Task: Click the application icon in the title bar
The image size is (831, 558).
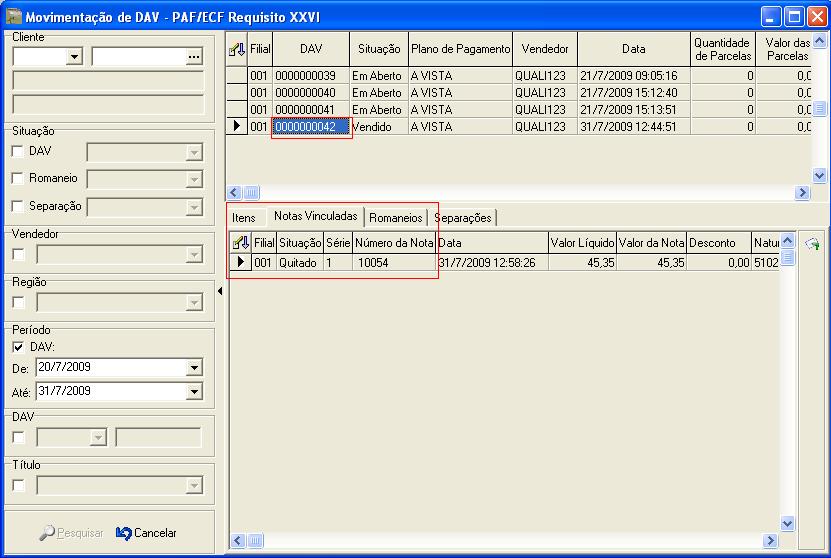Action: tap(13, 15)
